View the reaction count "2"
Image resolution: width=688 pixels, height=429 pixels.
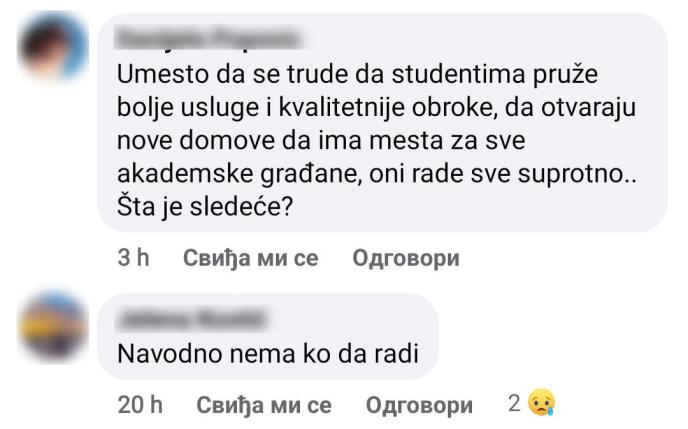tap(514, 405)
